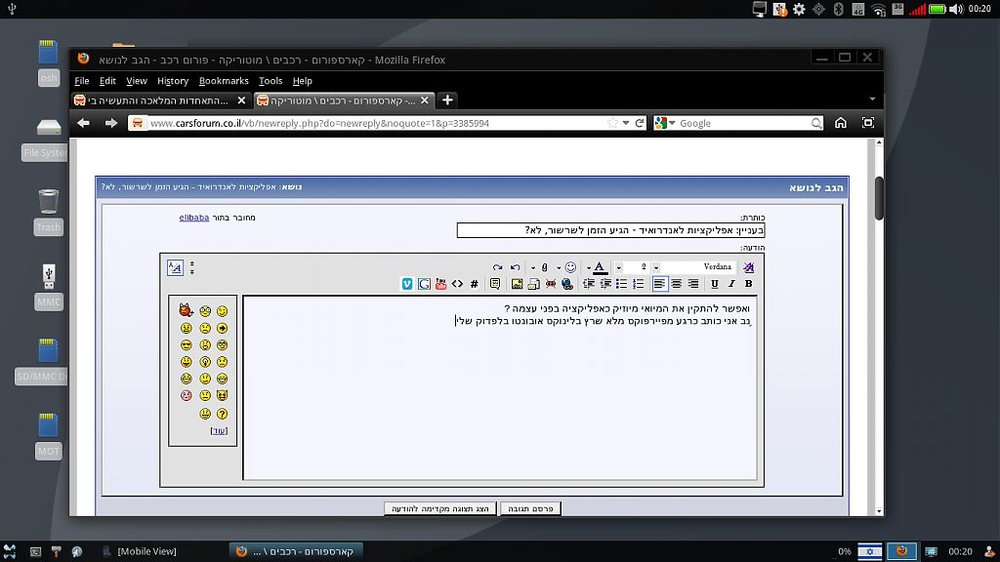Open the elibaba user profile link
The width and height of the screenshot is (1000, 562).
[x=194, y=218]
